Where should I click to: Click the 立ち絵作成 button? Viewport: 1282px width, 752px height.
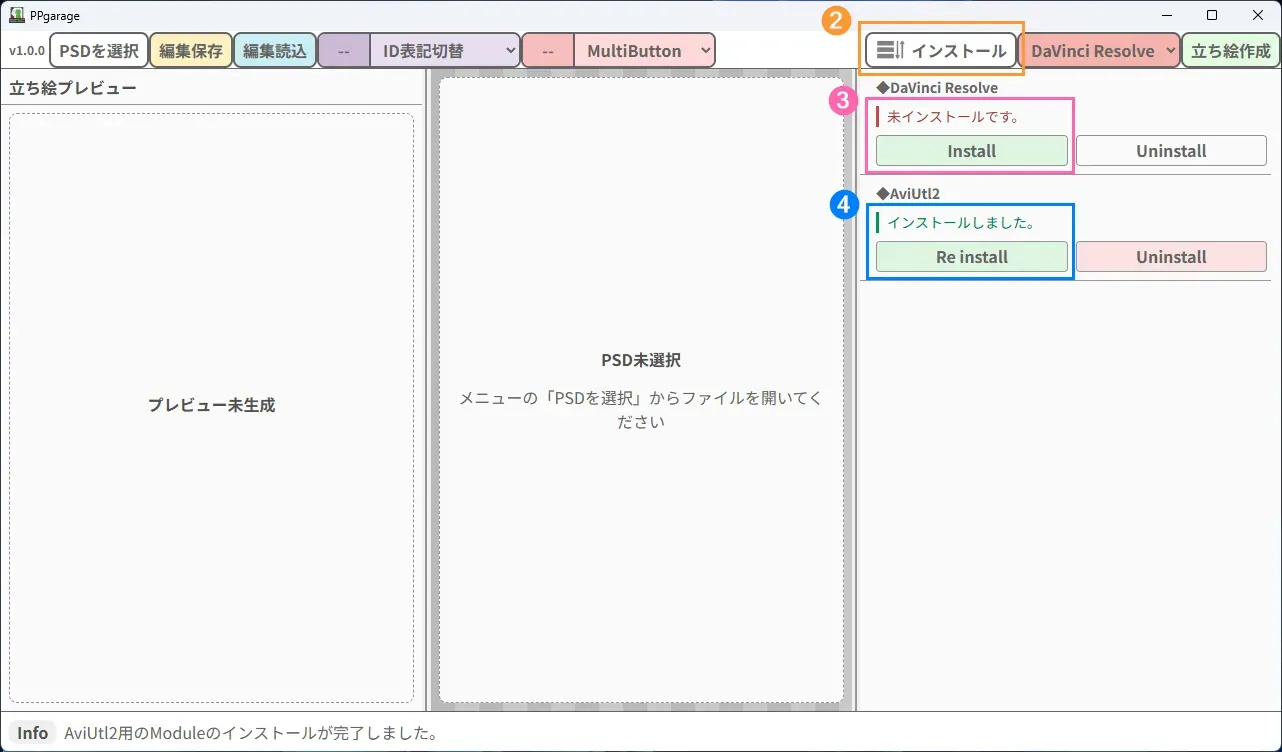coord(1231,51)
